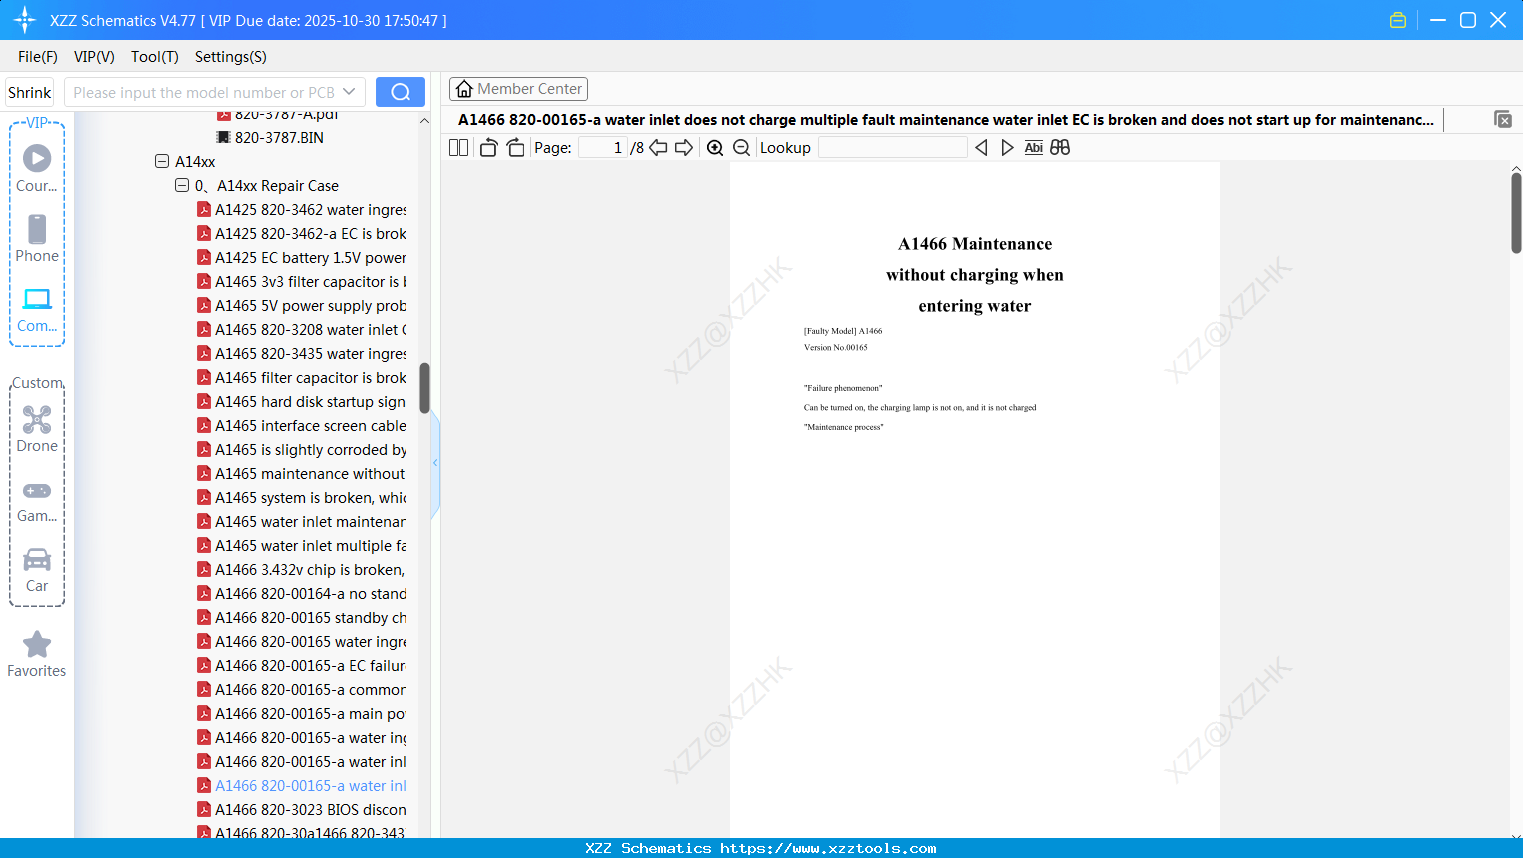The height and width of the screenshot is (858, 1523).
Task: Zoom out of the document
Action: 742,148
